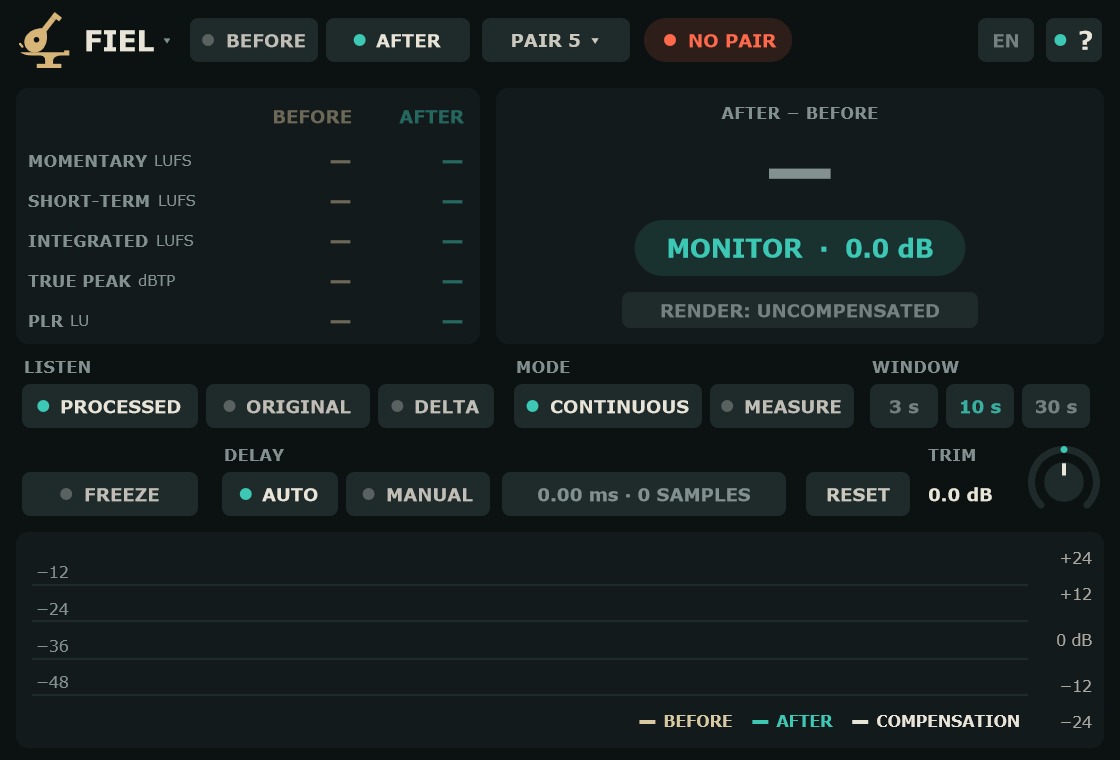Click the NO PAIR status indicator
This screenshot has height=760, width=1120.
click(x=718, y=40)
